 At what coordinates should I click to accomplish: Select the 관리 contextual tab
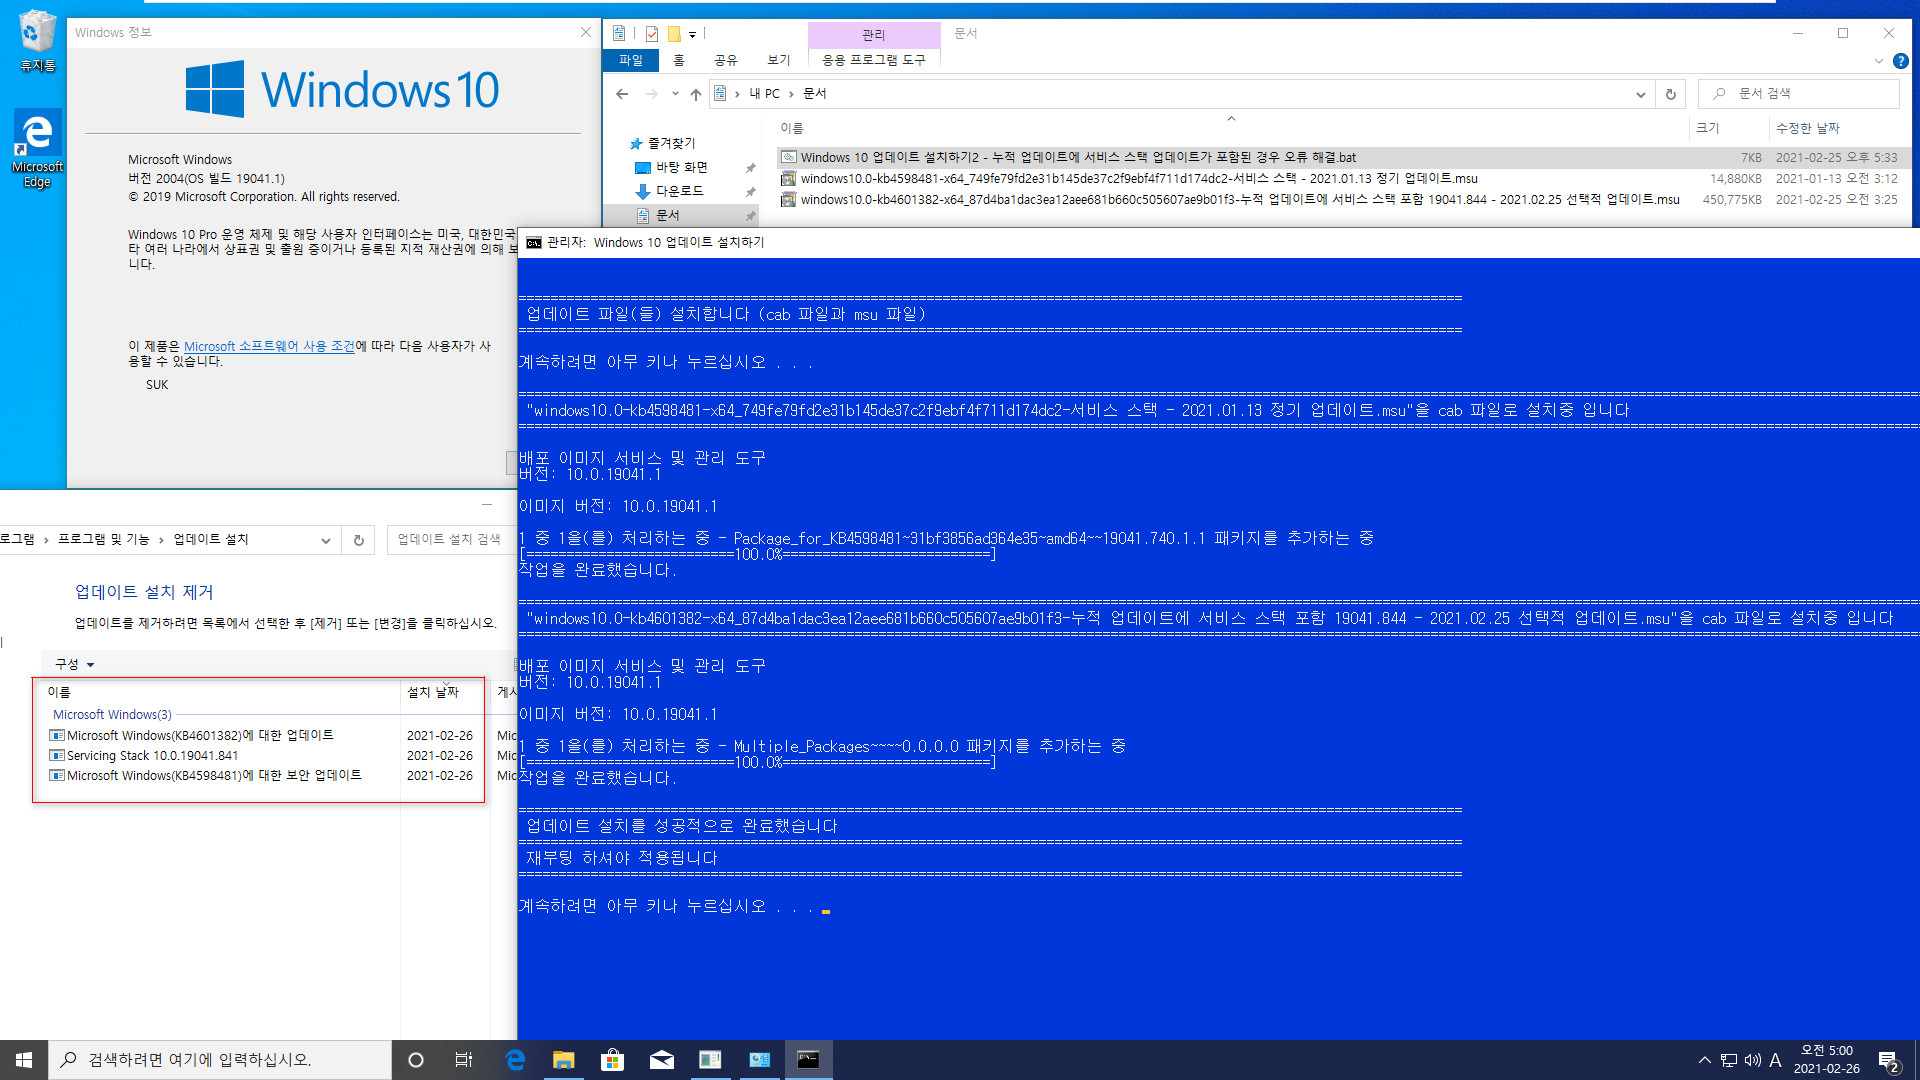click(x=874, y=35)
